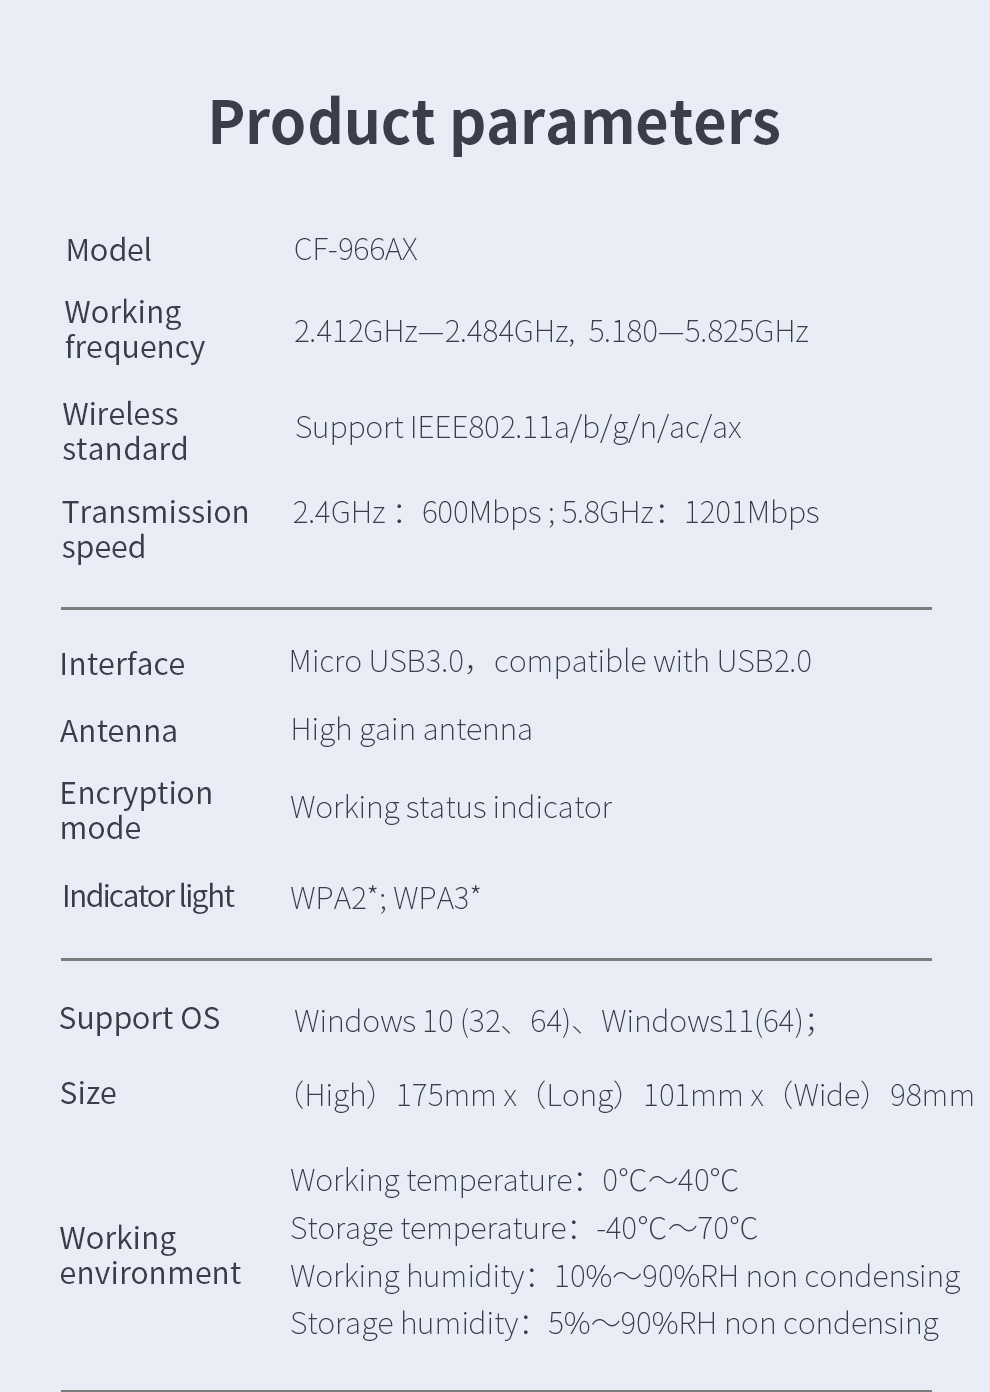Click the WPA2*; WPA3* value
The width and height of the screenshot is (990, 1392).
click(385, 898)
